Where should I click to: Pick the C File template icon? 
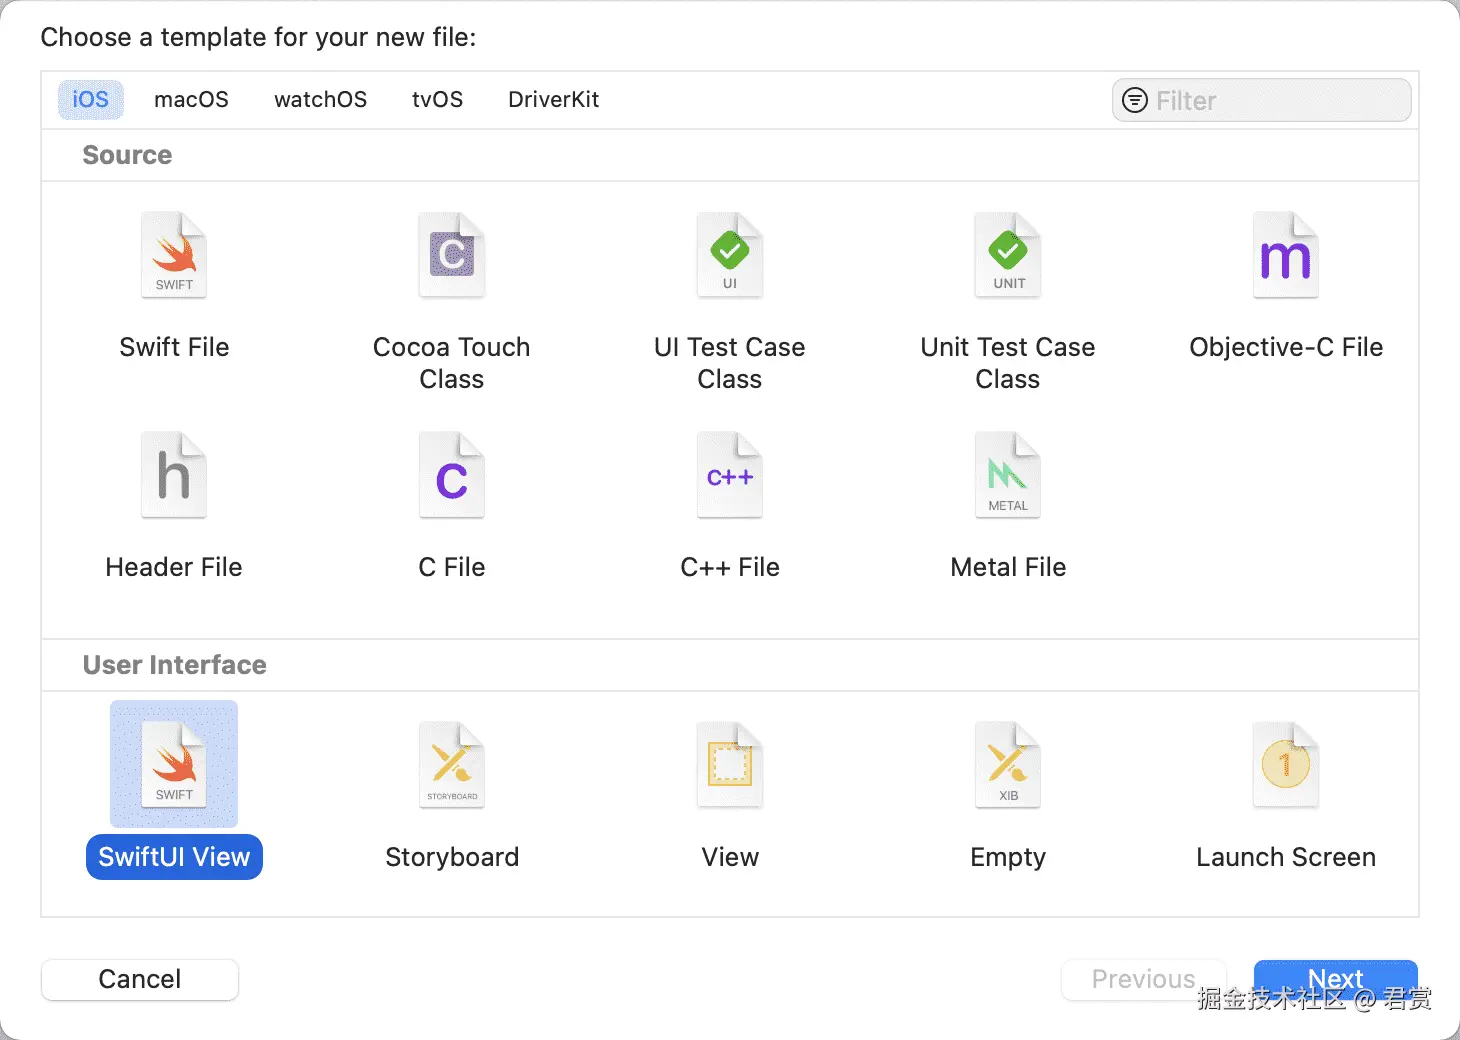(452, 476)
